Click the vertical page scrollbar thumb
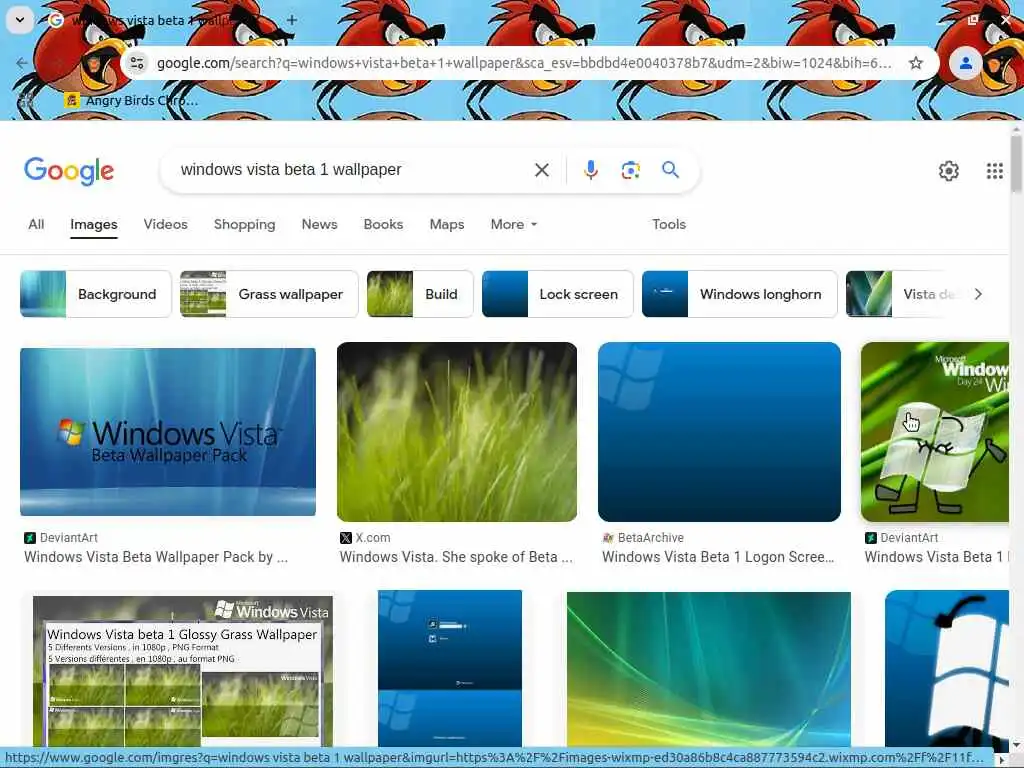This screenshot has width=1024, height=768. tap(1016, 163)
